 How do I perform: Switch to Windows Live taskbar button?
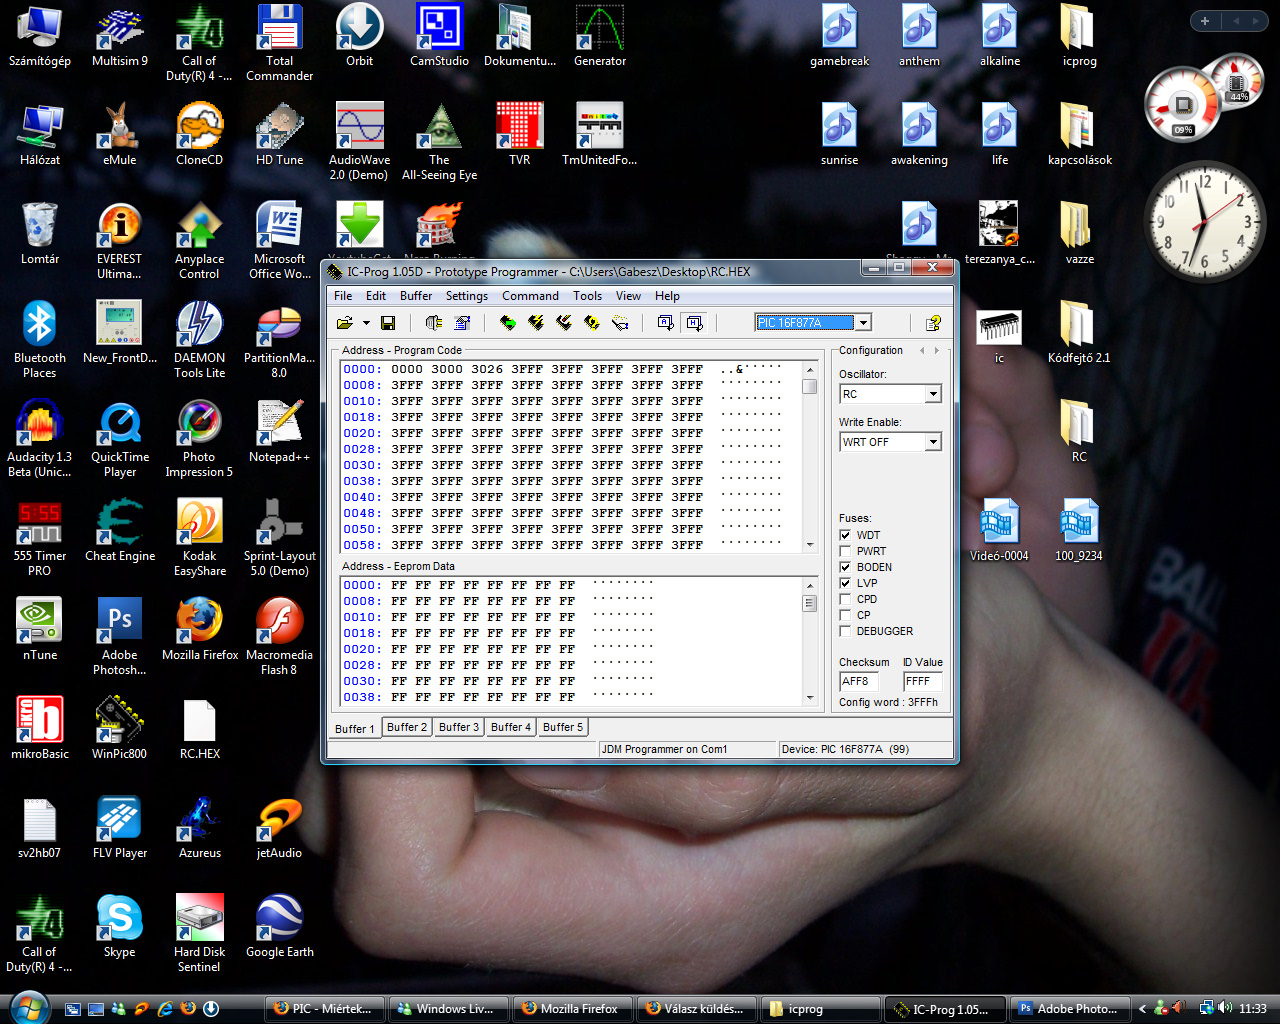pyautogui.click(x=449, y=1009)
